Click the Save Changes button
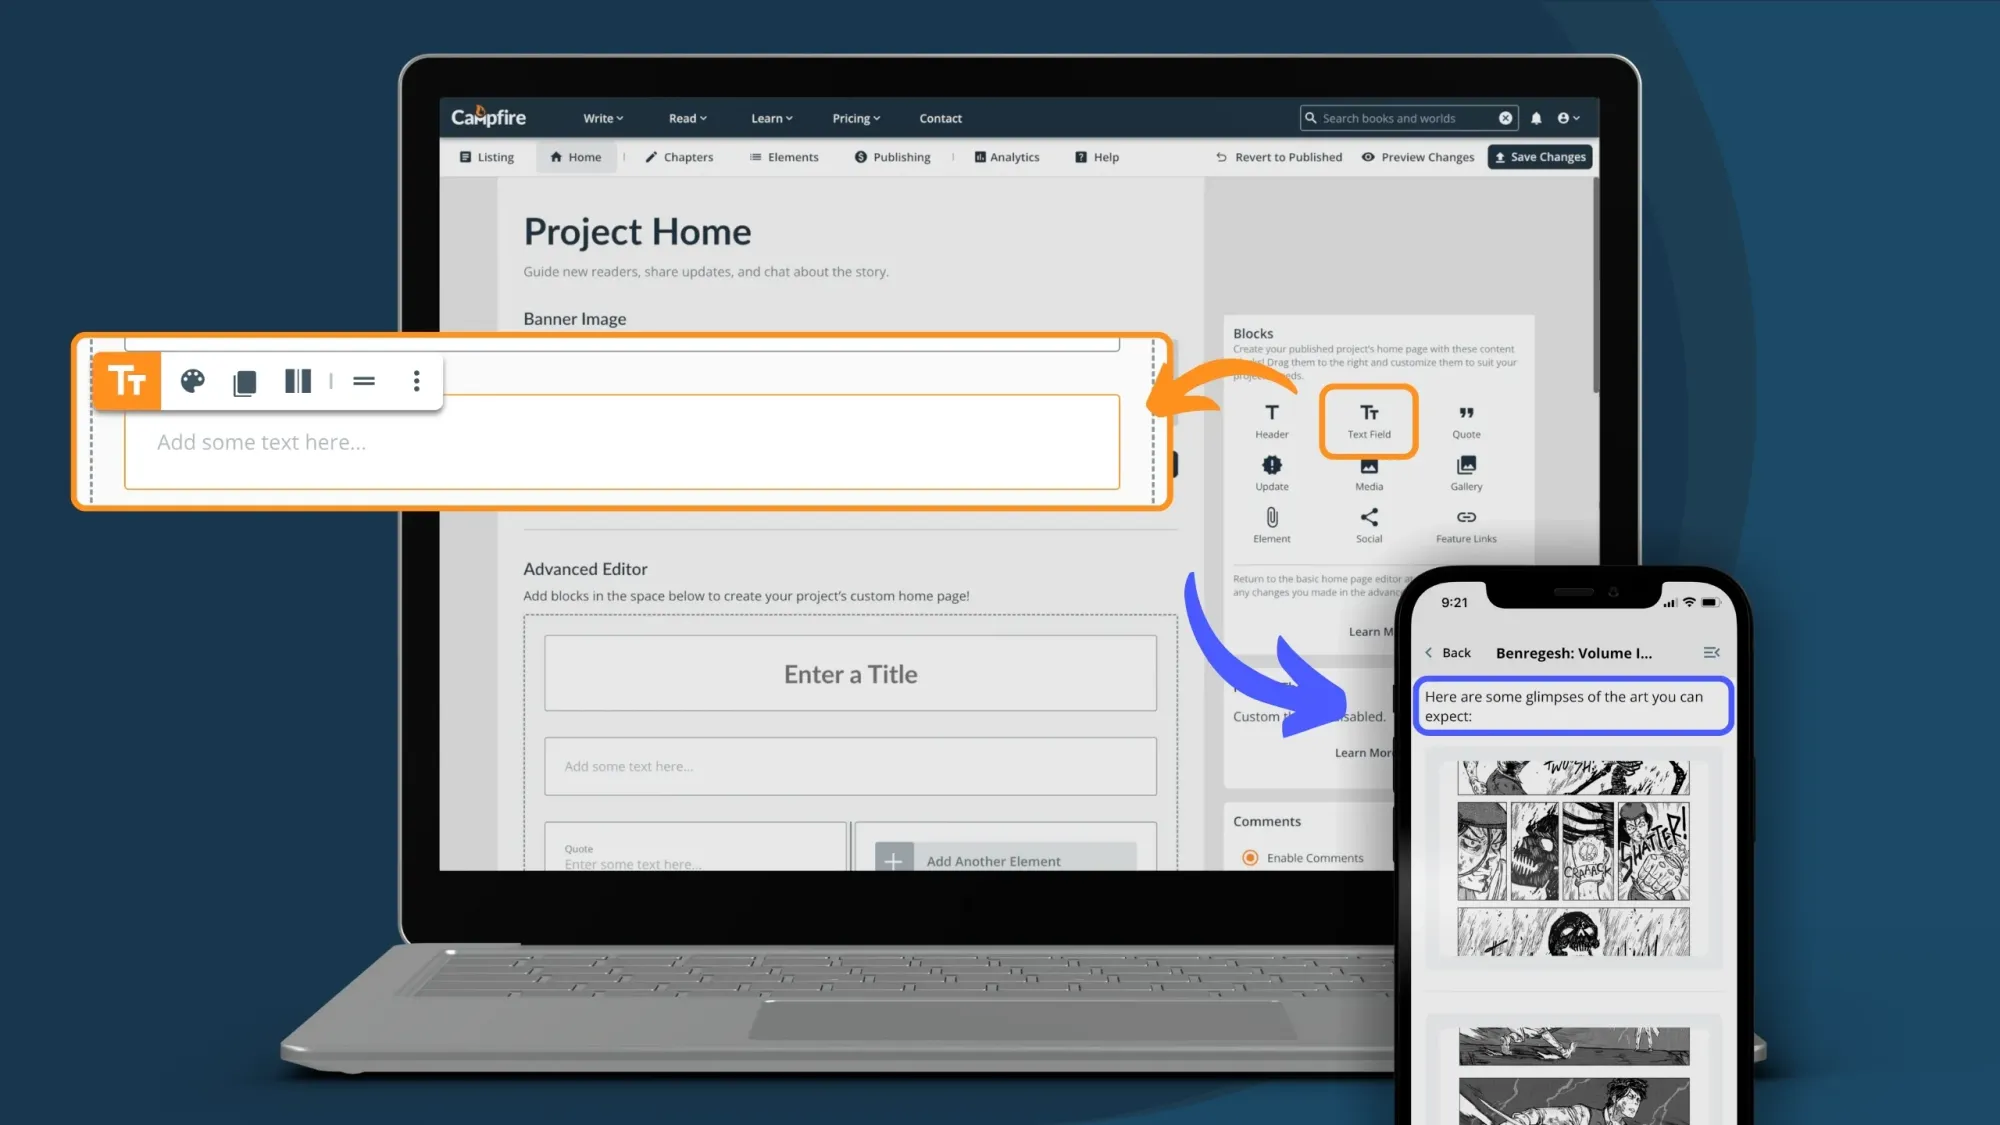 pyautogui.click(x=1539, y=157)
